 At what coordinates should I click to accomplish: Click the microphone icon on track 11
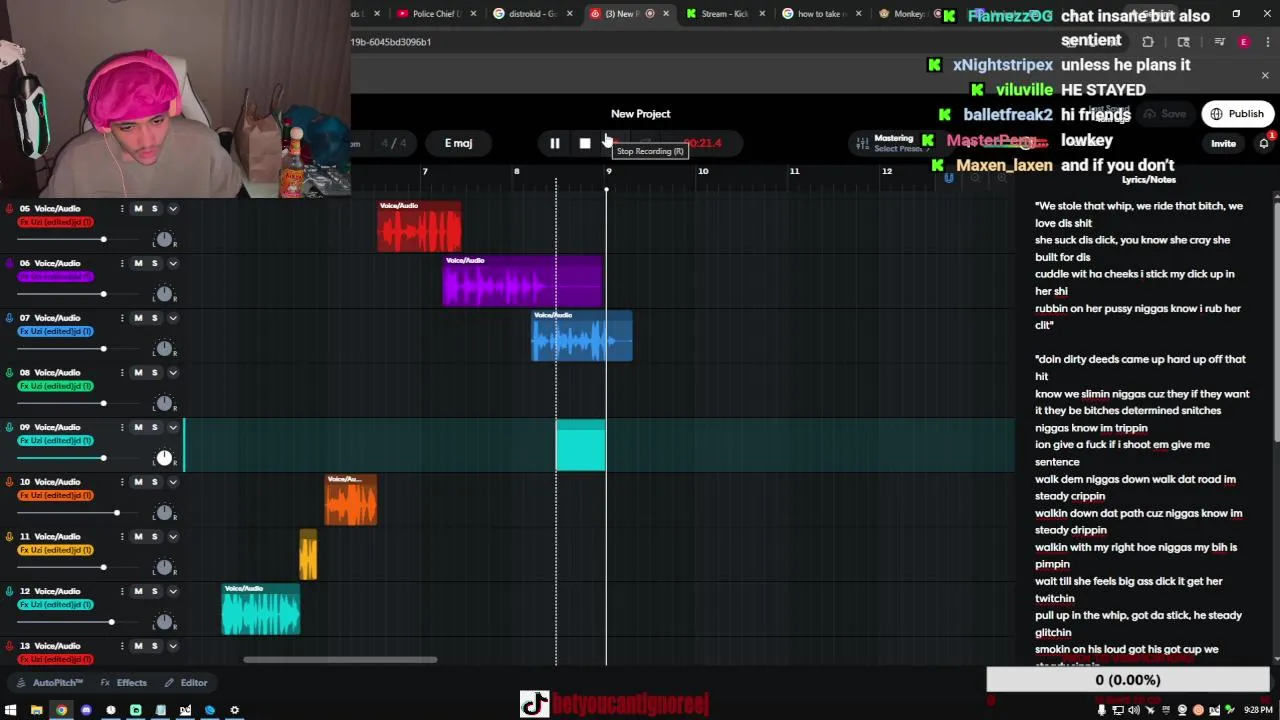pyautogui.click(x=10, y=536)
